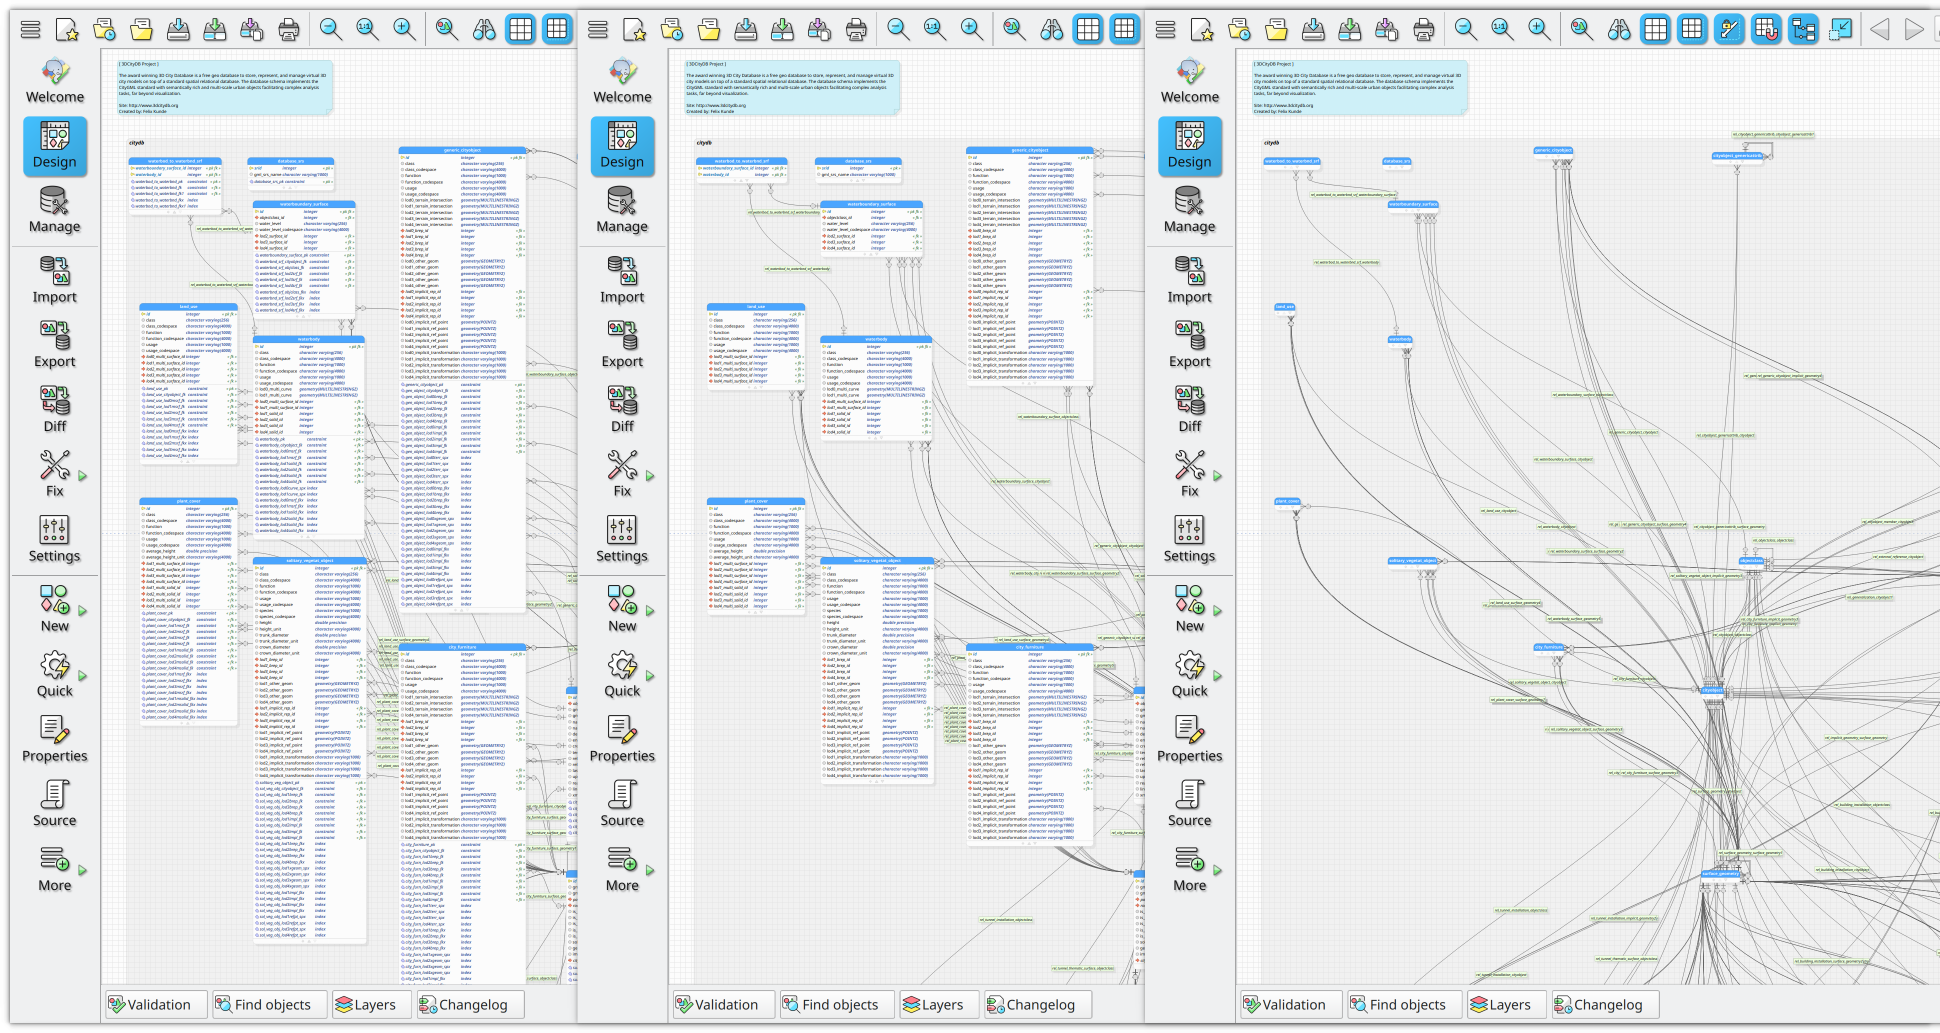This screenshot has height=1033, width=1940.
Task: Open the Layers tab in the left panel
Action: tap(372, 1005)
